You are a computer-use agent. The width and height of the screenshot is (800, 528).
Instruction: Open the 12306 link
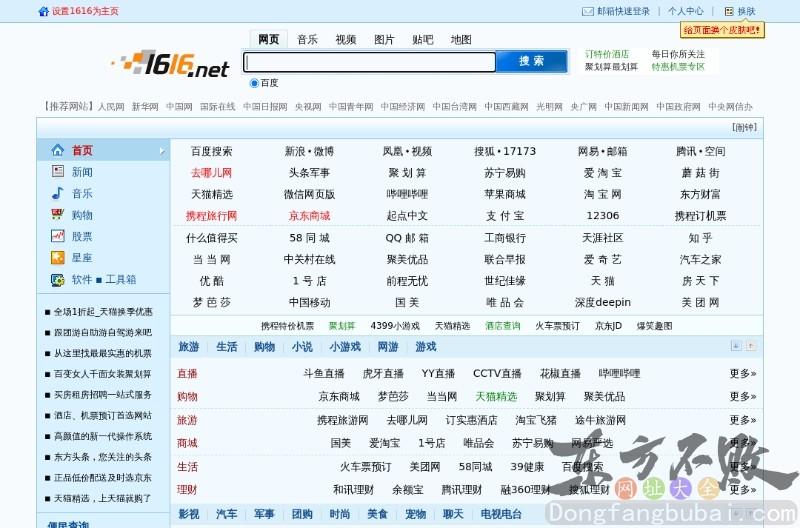pos(603,216)
